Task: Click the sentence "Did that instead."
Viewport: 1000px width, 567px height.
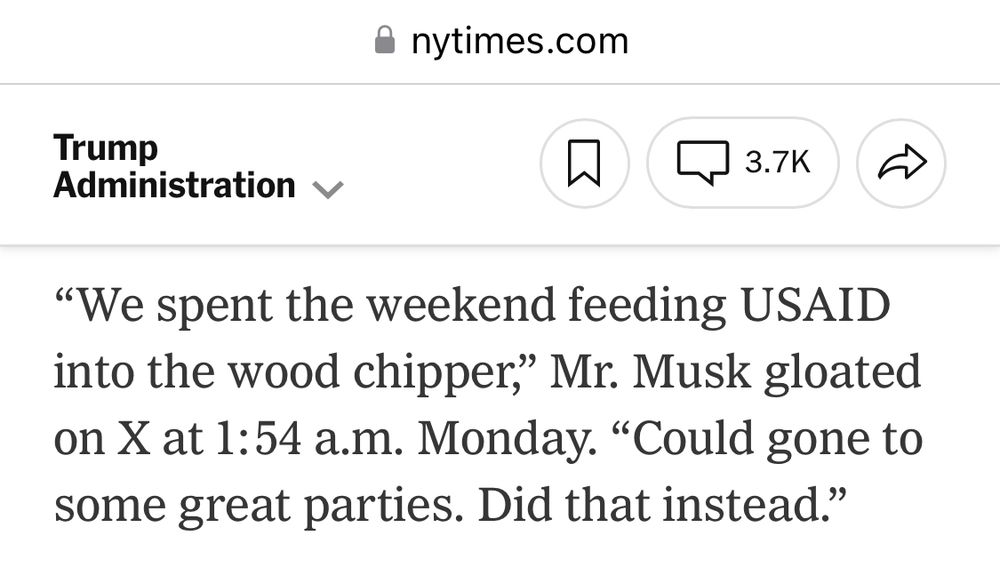Action: pos(662,506)
